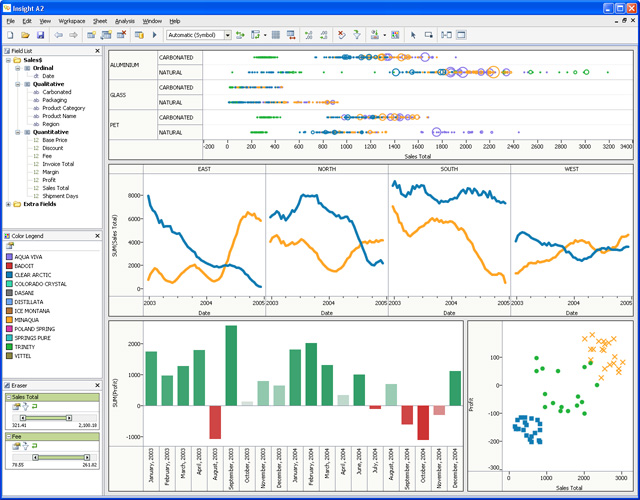Select the Shipment Days field

click(x=62, y=195)
